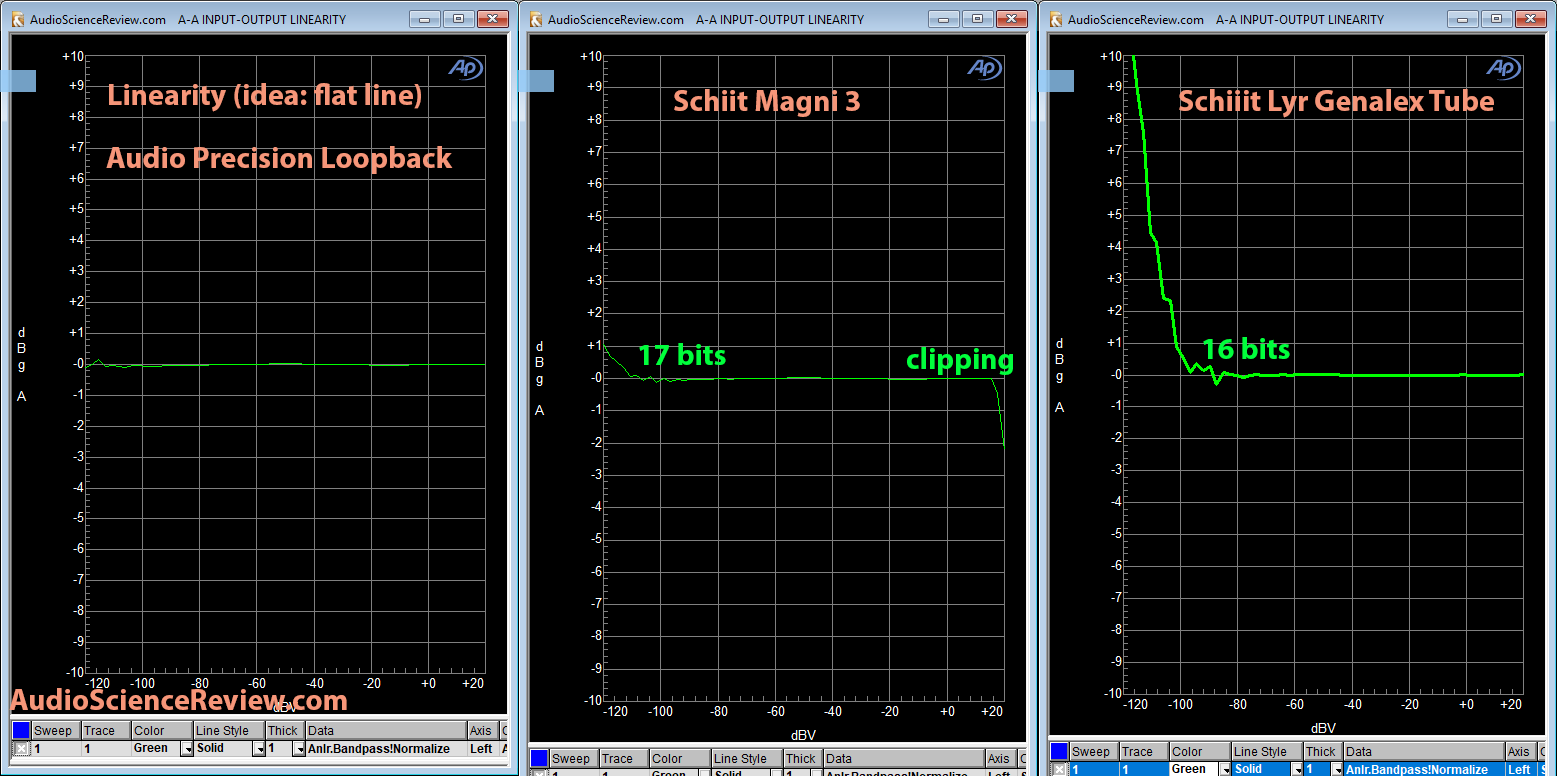Image resolution: width=1557 pixels, height=776 pixels.
Task: Open the Green color dropdown in Lyr legend
Action: pyautogui.click(x=1225, y=770)
